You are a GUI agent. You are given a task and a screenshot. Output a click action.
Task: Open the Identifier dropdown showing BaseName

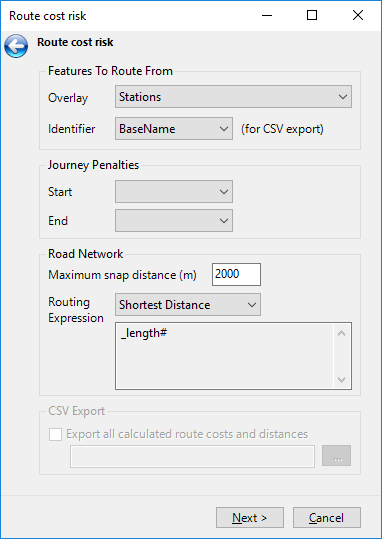(x=174, y=129)
